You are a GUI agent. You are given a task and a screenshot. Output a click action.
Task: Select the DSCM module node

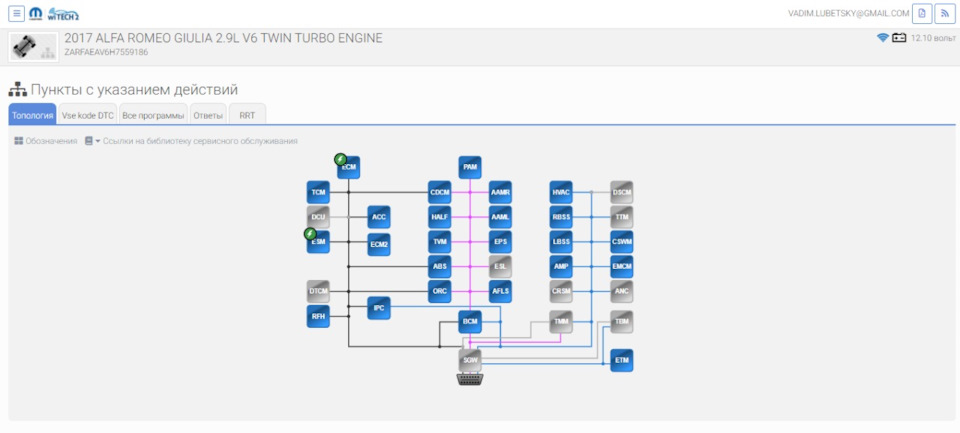(x=622, y=192)
